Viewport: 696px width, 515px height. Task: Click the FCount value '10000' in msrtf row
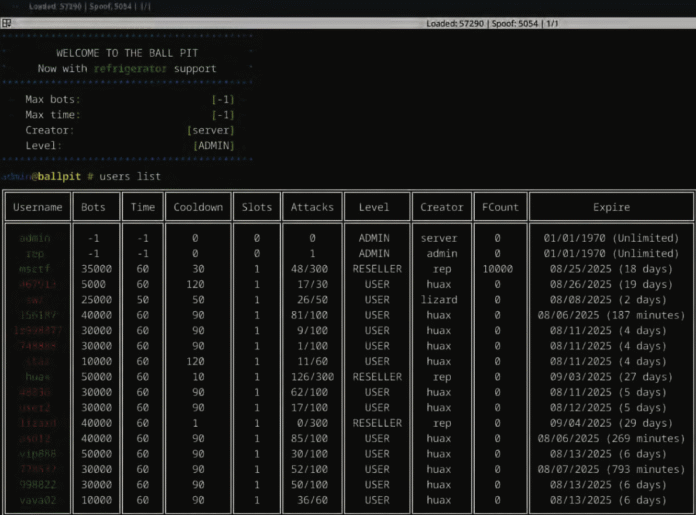pyautogui.click(x=497, y=269)
